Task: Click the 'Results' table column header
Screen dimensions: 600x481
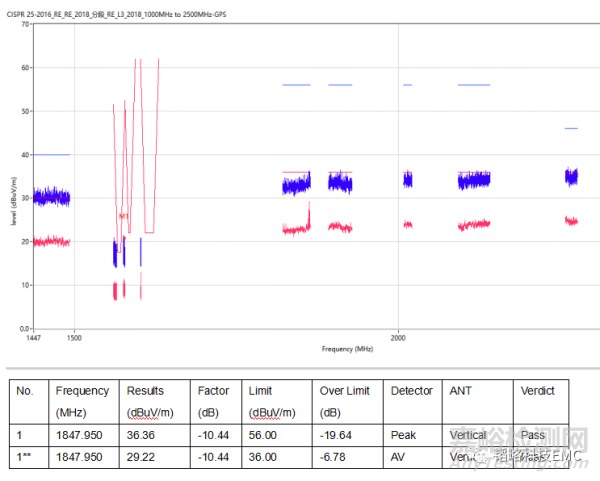Action: click(145, 391)
